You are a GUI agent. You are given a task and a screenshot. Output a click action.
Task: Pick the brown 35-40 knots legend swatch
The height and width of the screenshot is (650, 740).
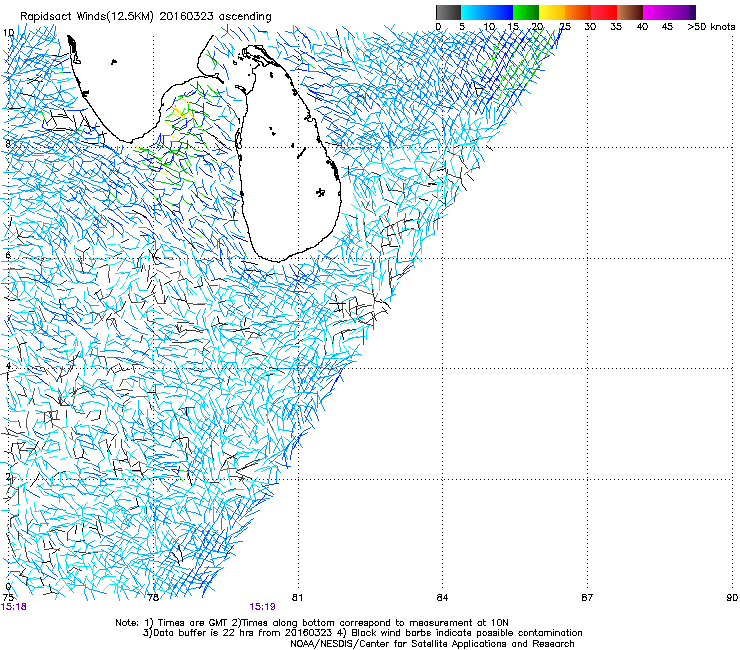pyautogui.click(x=630, y=12)
